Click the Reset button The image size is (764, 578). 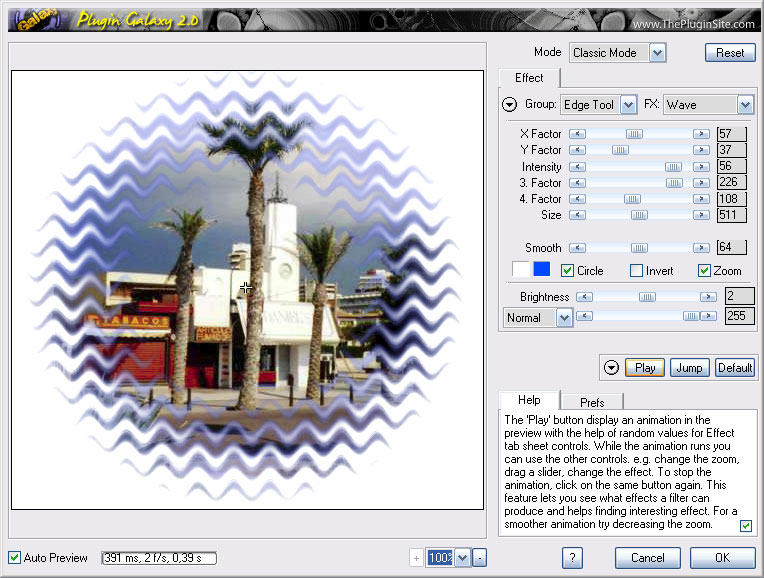click(730, 53)
